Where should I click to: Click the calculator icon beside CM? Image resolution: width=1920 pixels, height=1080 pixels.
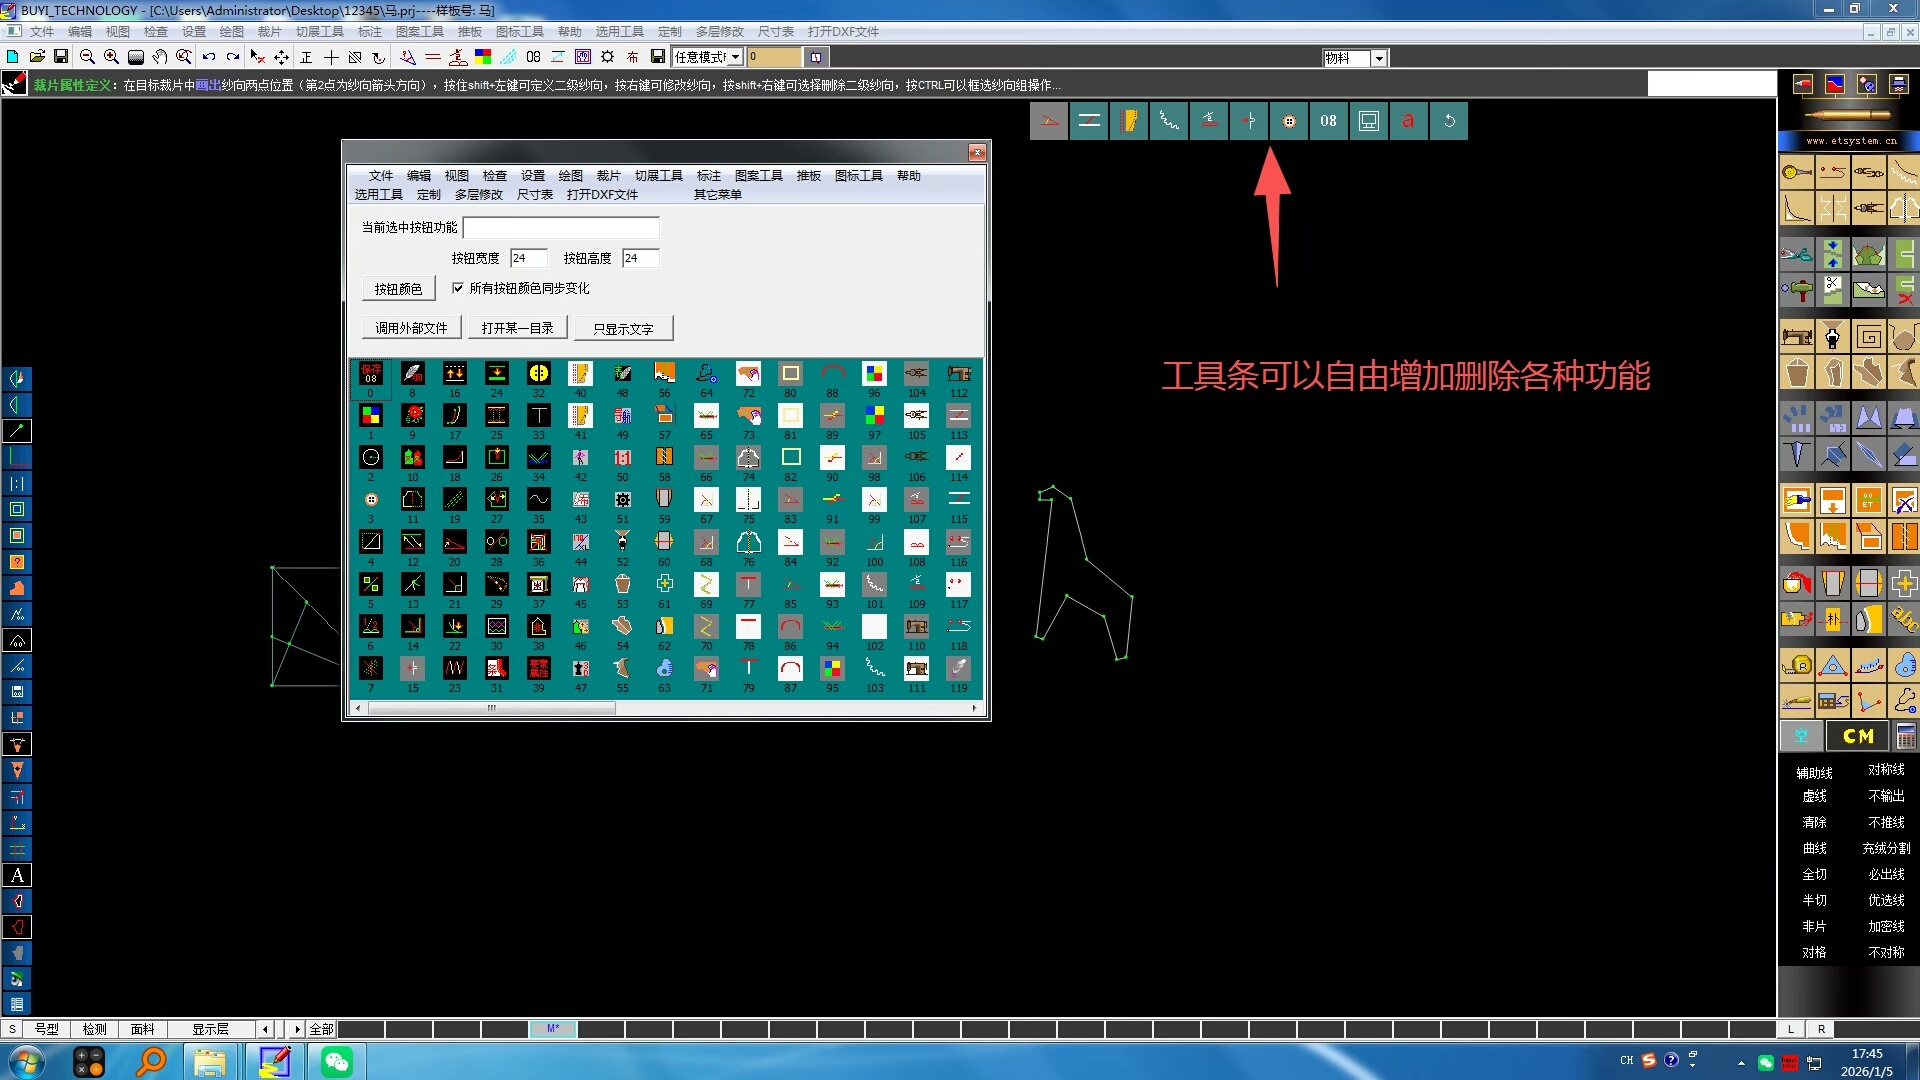tap(1906, 736)
